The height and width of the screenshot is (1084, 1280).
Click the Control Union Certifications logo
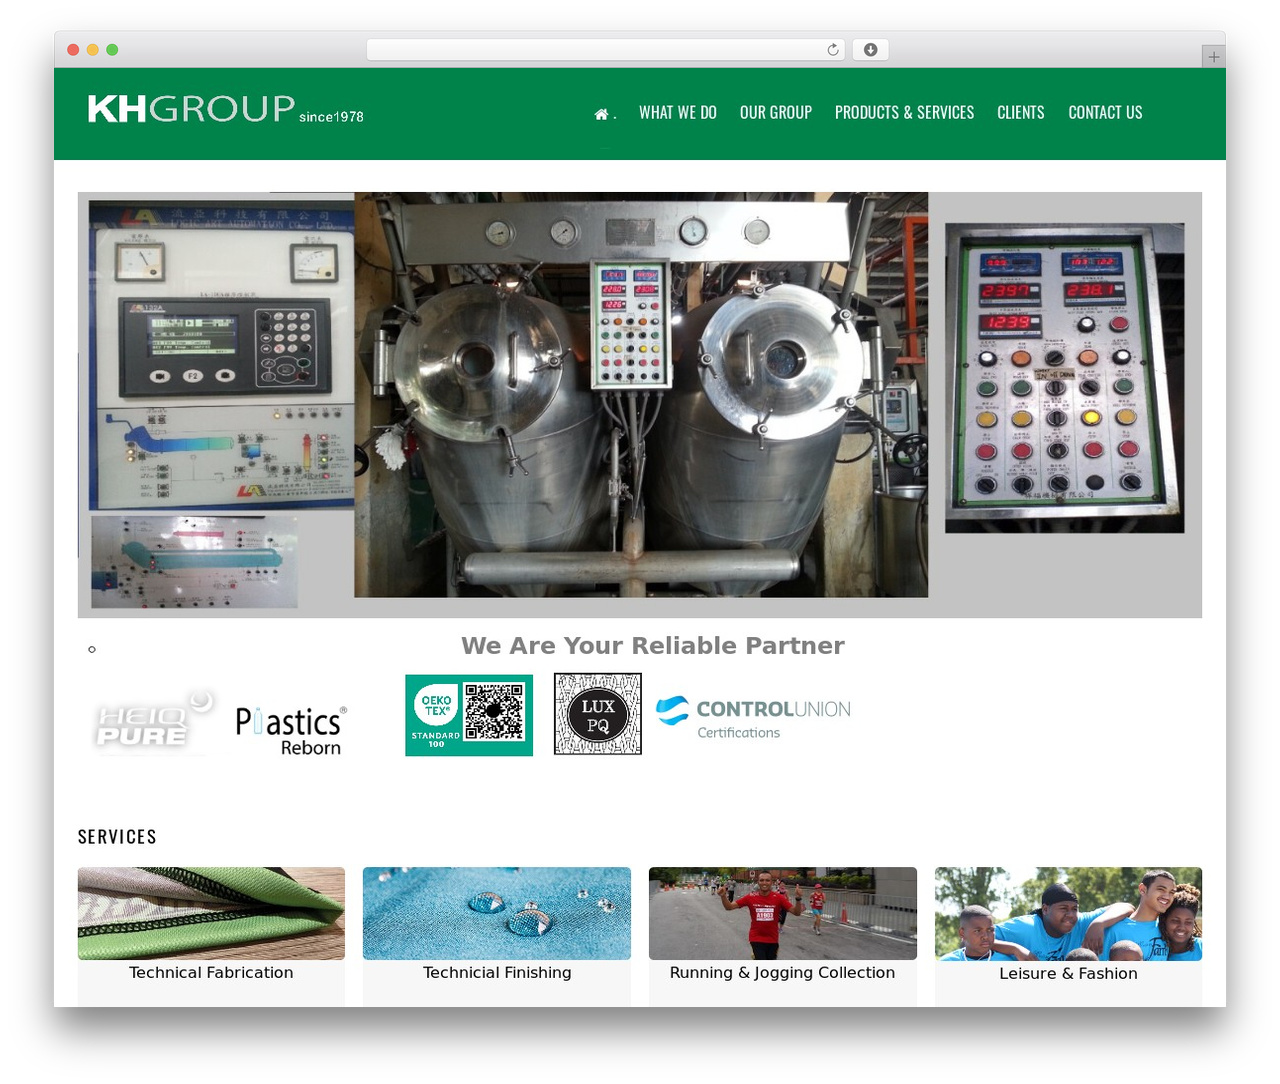coord(753,718)
